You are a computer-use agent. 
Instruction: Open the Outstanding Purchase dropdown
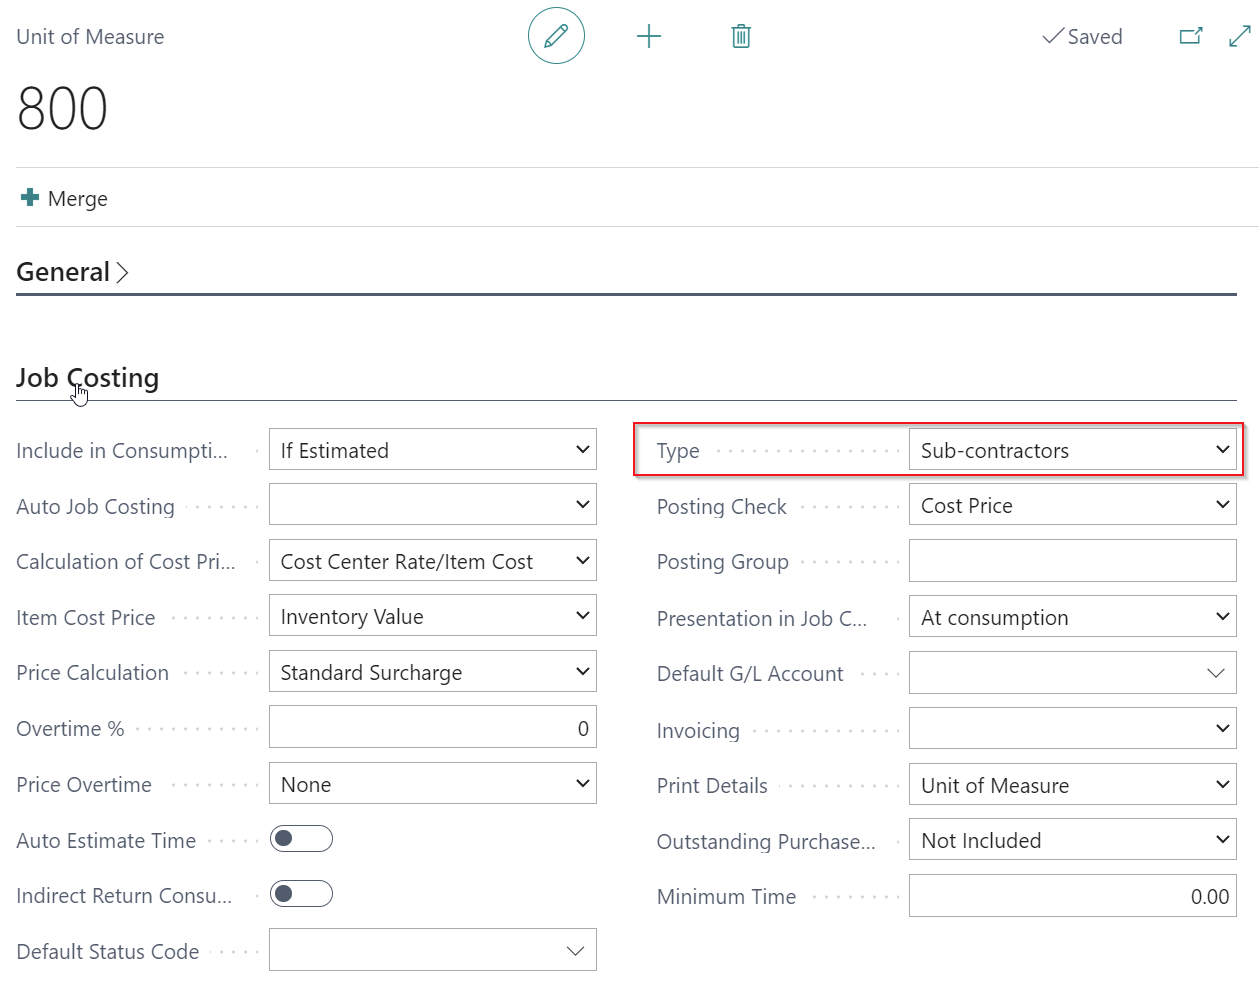click(1073, 840)
